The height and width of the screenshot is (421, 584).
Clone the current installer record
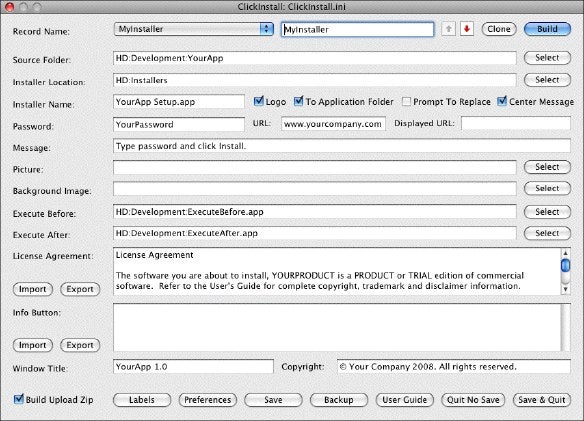499,29
